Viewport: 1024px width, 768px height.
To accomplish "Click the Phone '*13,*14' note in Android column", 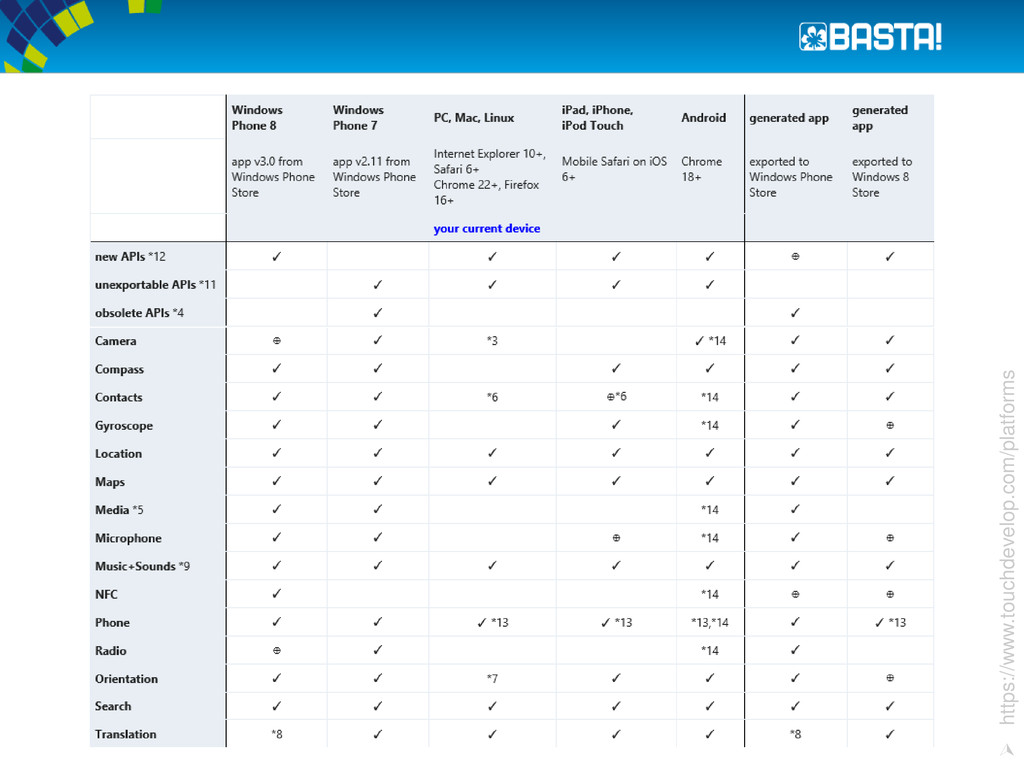I will point(710,622).
